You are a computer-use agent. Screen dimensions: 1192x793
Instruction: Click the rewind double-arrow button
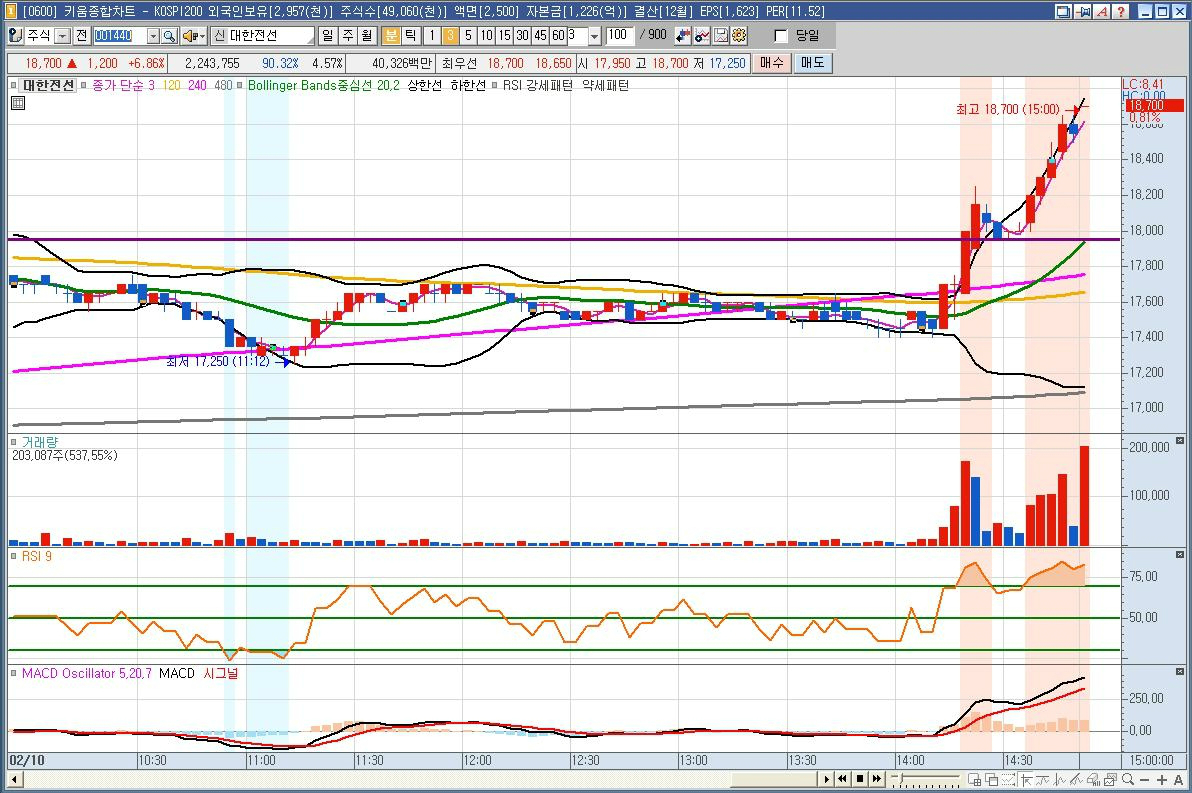842,779
